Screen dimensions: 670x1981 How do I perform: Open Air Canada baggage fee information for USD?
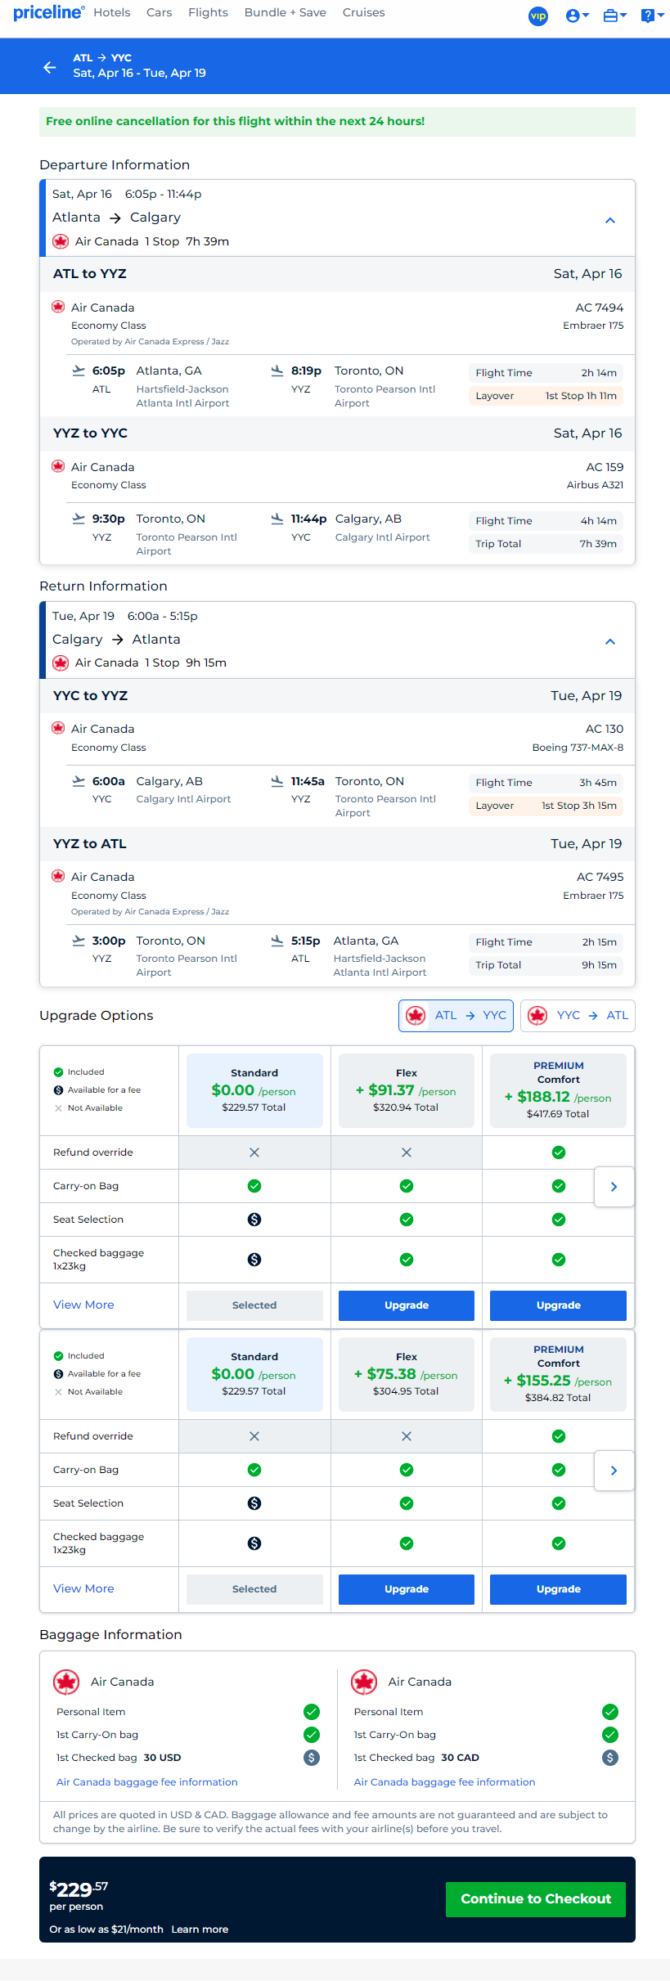(147, 1782)
